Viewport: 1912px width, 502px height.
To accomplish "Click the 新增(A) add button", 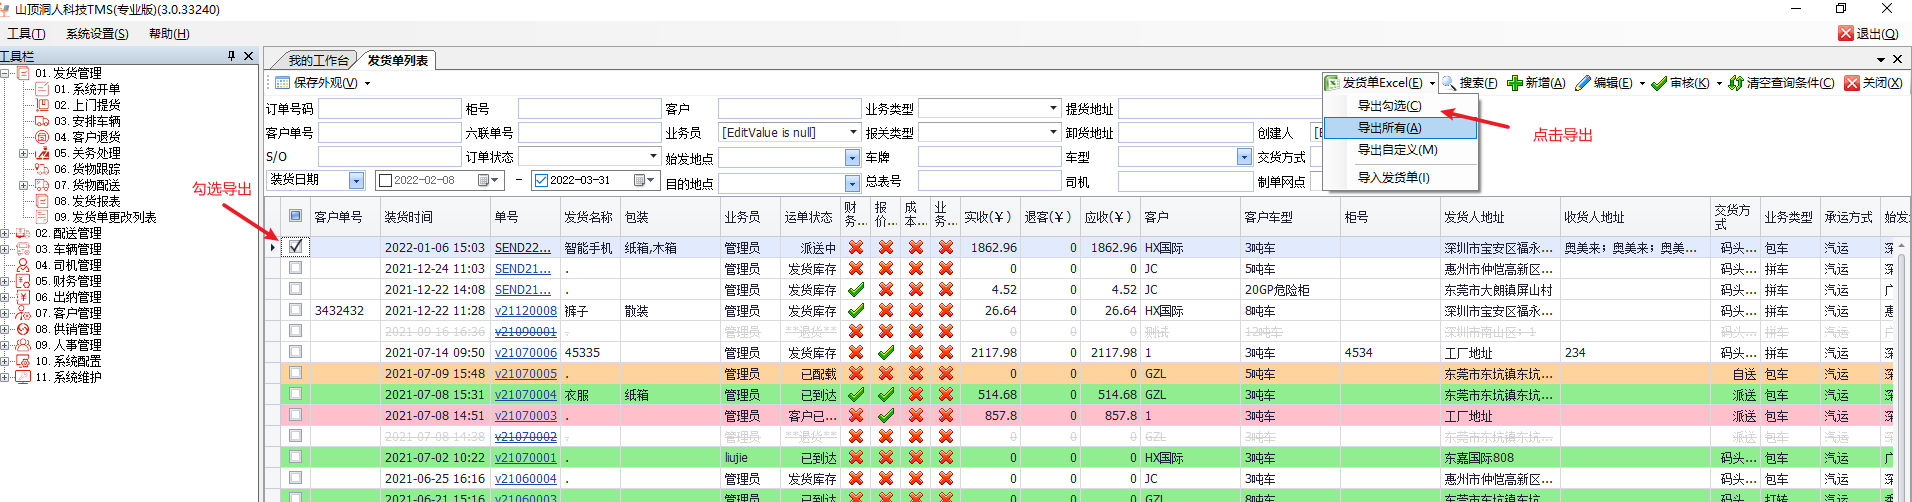I will tap(1536, 83).
